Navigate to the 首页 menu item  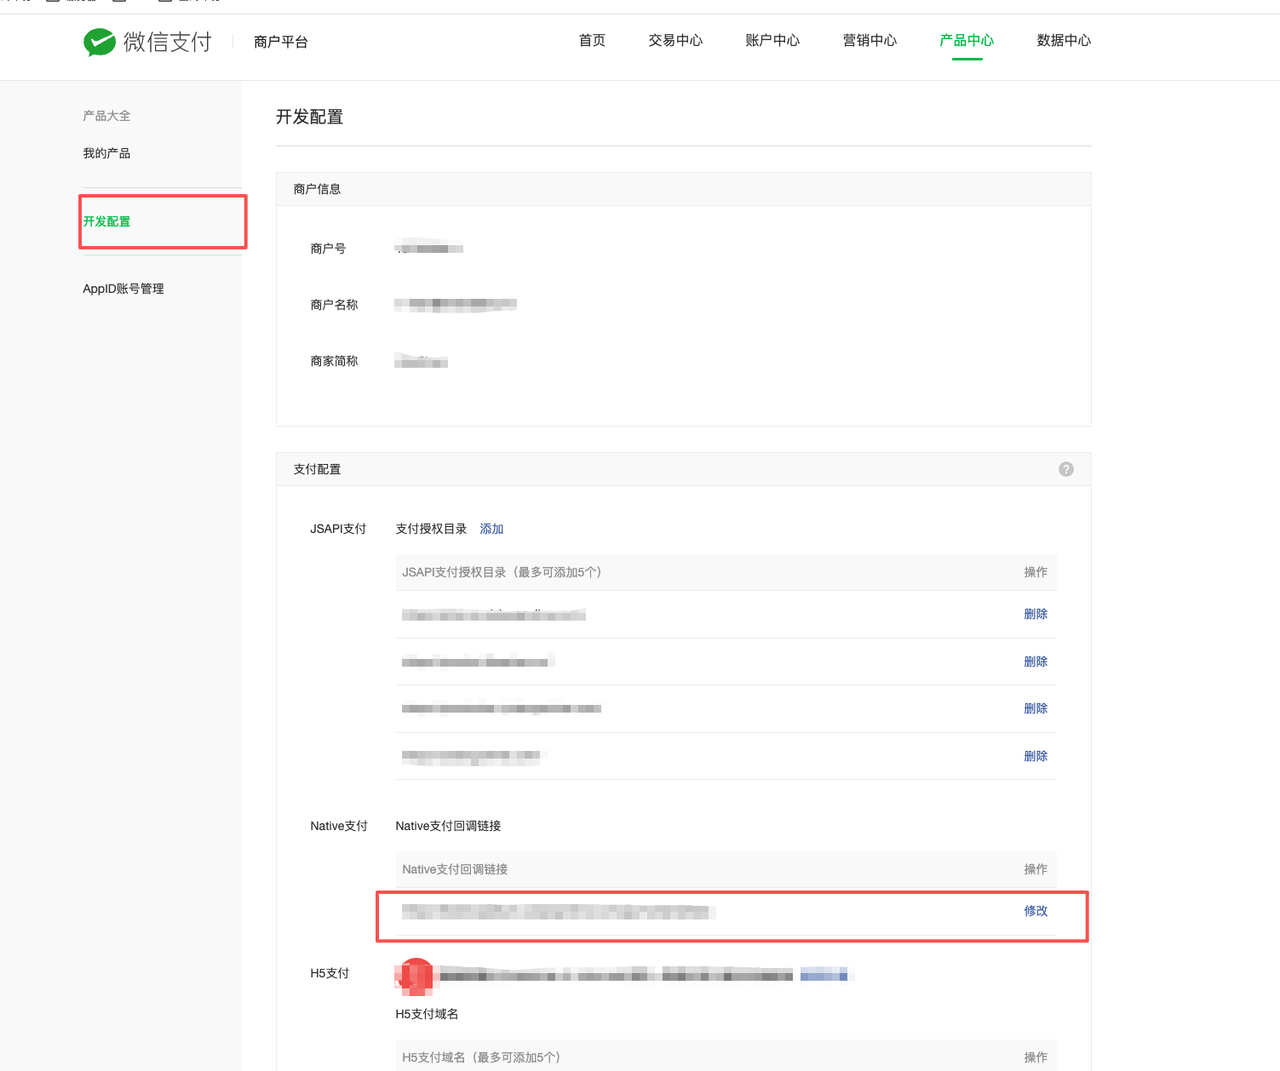tap(591, 41)
